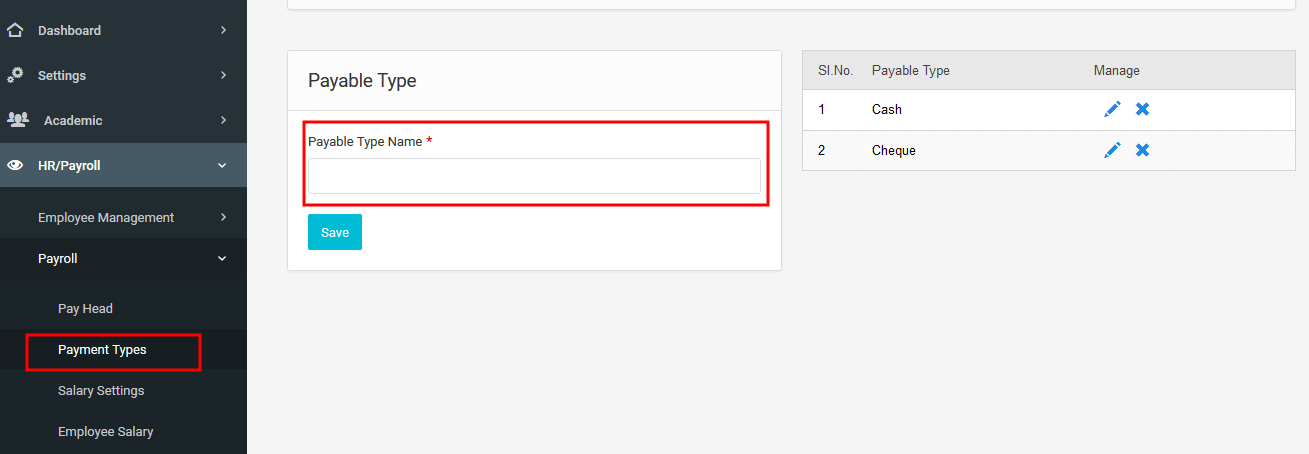Open Salary Settings from sidebar
The width and height of the screenshot is (1309, 454).
coord(101,391)
